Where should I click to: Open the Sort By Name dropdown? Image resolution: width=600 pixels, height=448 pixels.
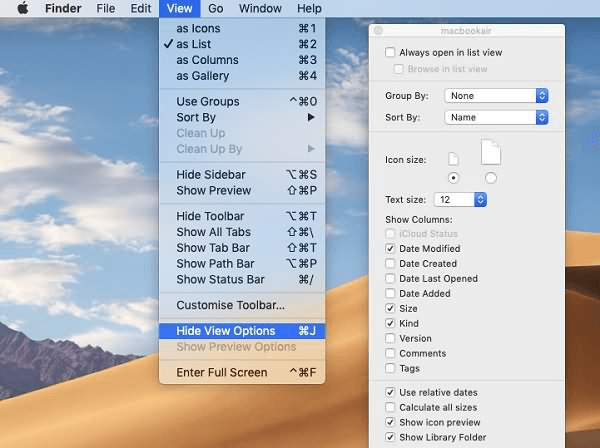pyautogui.click(x=496, y=117)
